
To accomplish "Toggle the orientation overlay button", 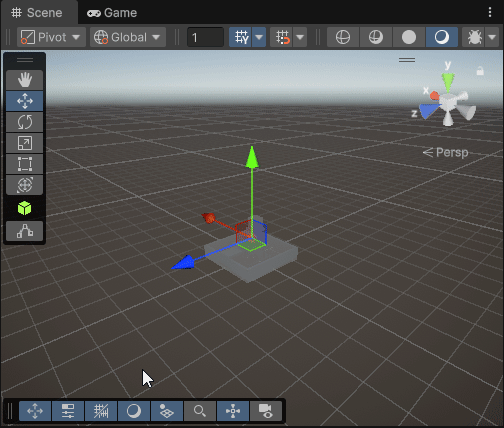I will coord(233,411).
